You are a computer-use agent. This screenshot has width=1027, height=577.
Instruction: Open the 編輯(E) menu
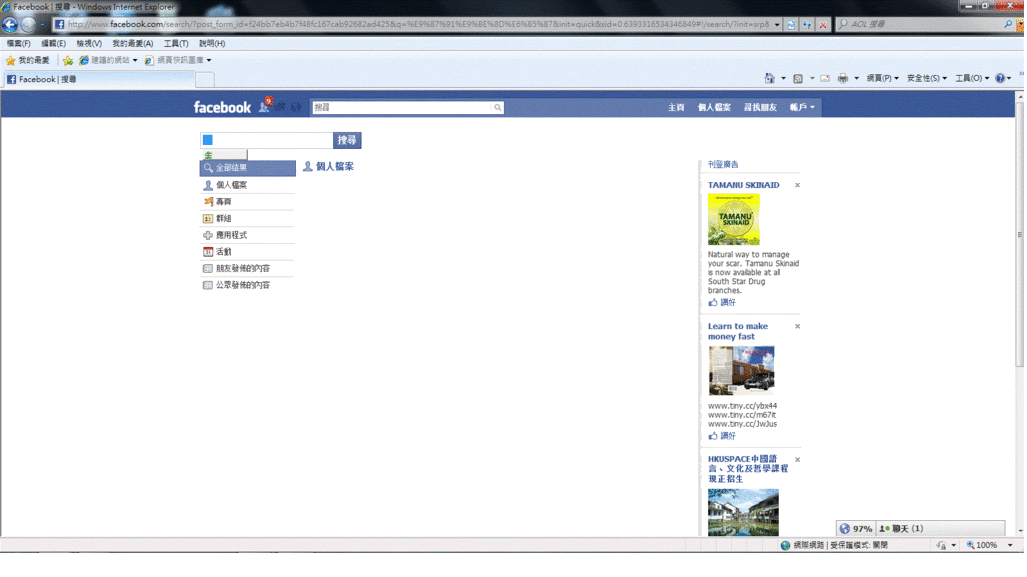[x=53, y=43]
